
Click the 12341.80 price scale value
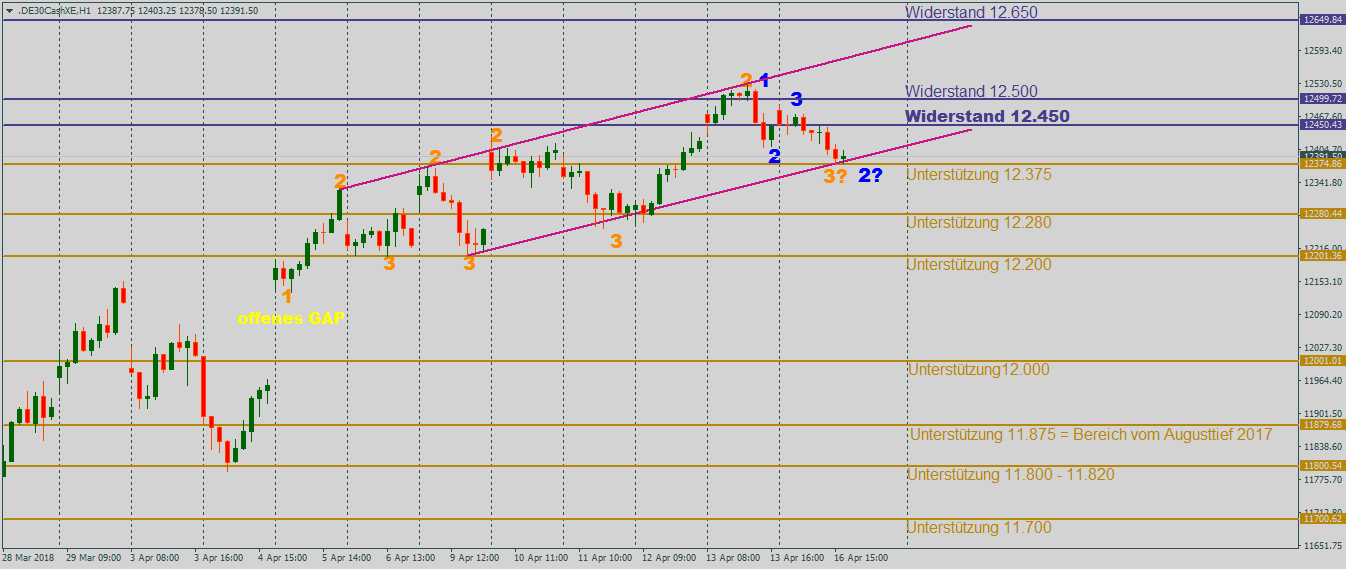[1322, 183]
